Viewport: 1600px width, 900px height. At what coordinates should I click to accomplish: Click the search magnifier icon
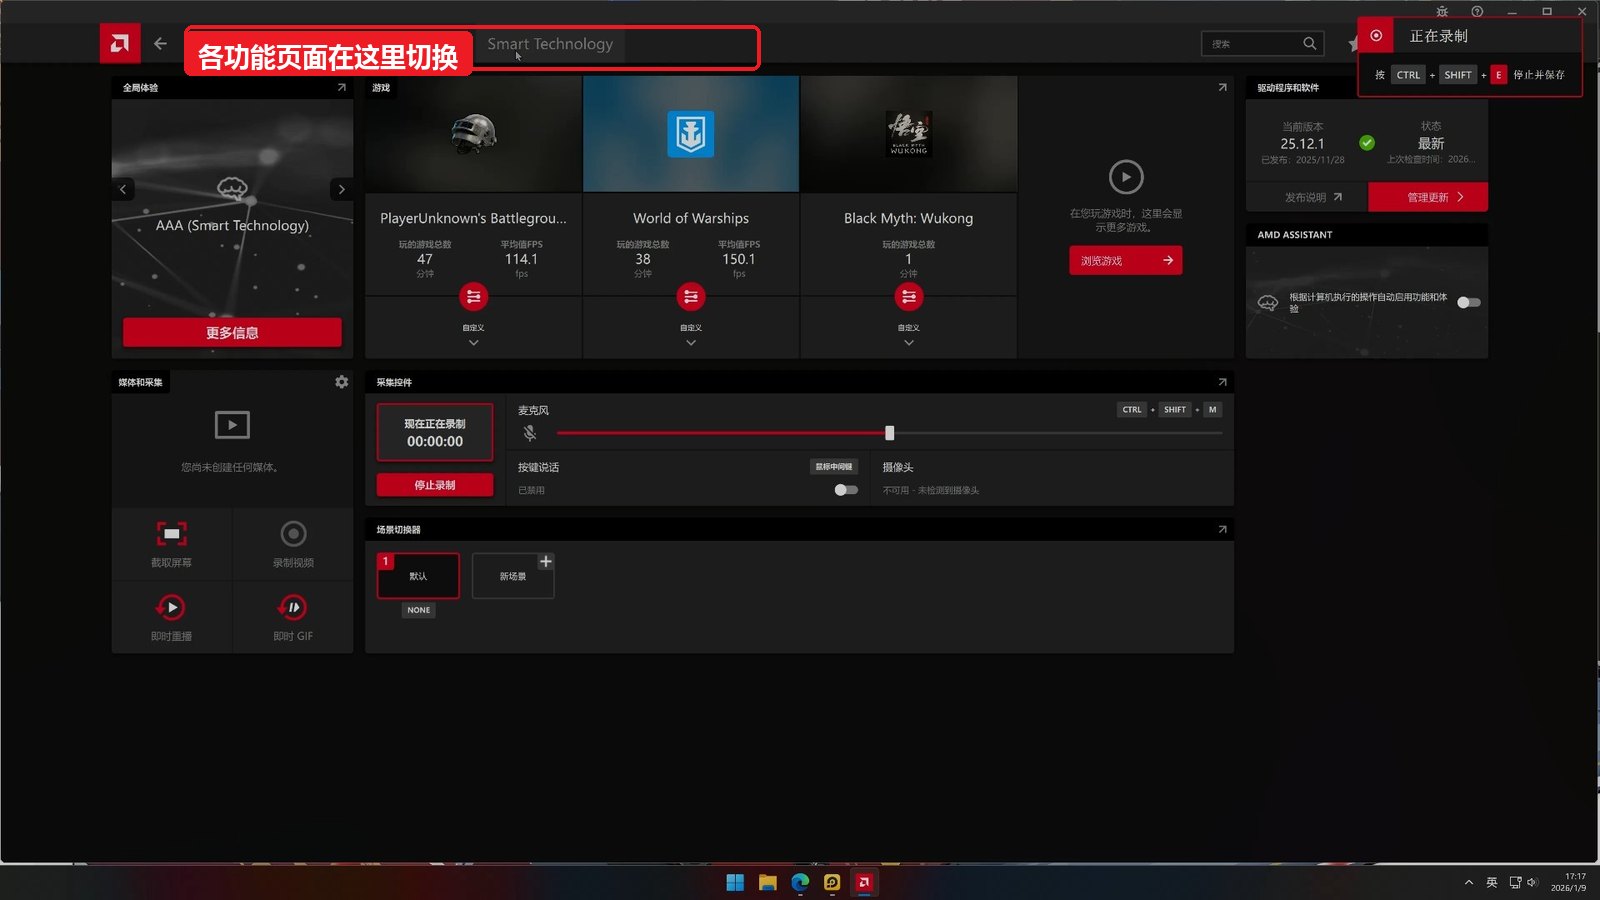(x=1310, y=43)
